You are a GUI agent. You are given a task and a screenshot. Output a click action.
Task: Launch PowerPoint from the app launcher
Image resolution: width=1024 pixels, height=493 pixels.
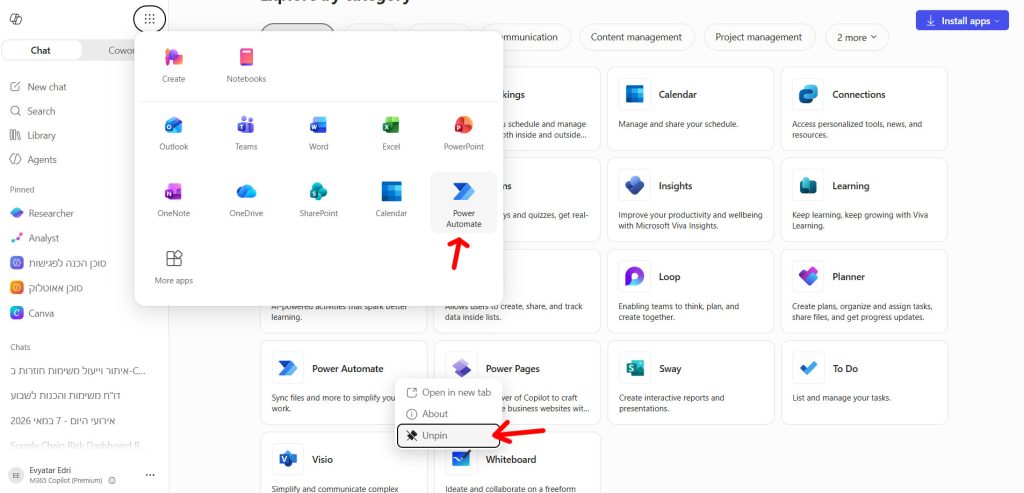click(x=464, y=133)
